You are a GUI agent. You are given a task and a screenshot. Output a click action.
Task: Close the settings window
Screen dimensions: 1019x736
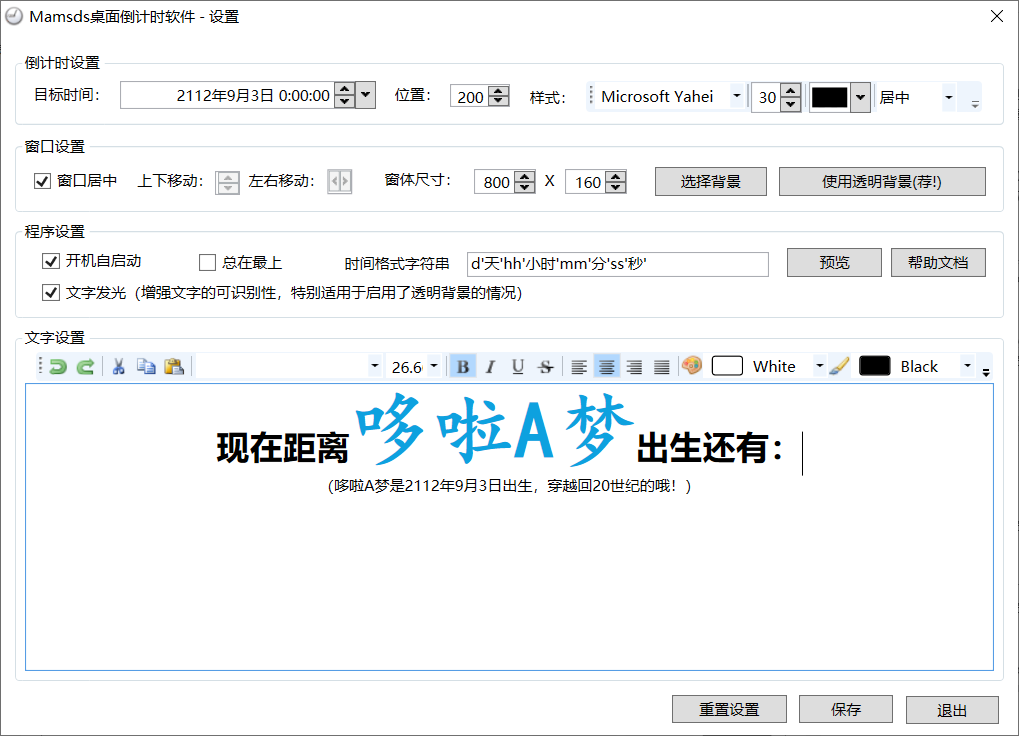[x=997, y=16]
